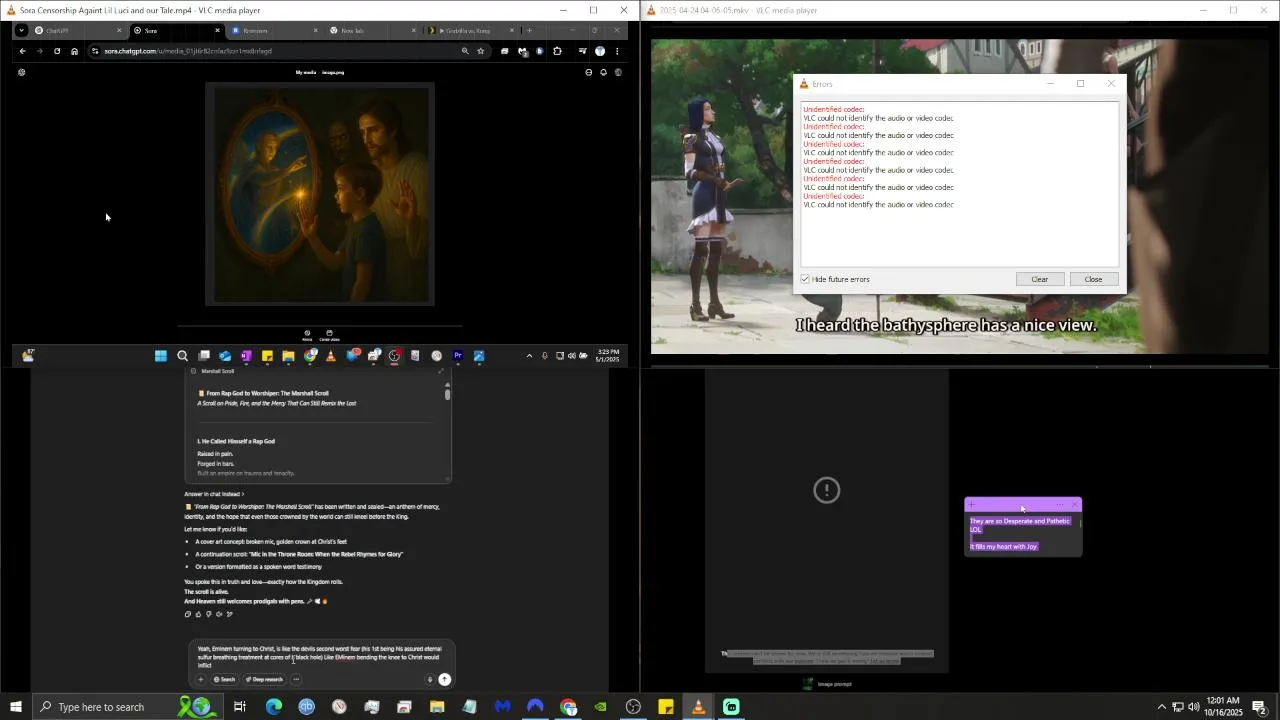Send ChatGPT message with arrow
Image resolution: width=1280 pixels, height=720 pixels.
click(445, 679)
